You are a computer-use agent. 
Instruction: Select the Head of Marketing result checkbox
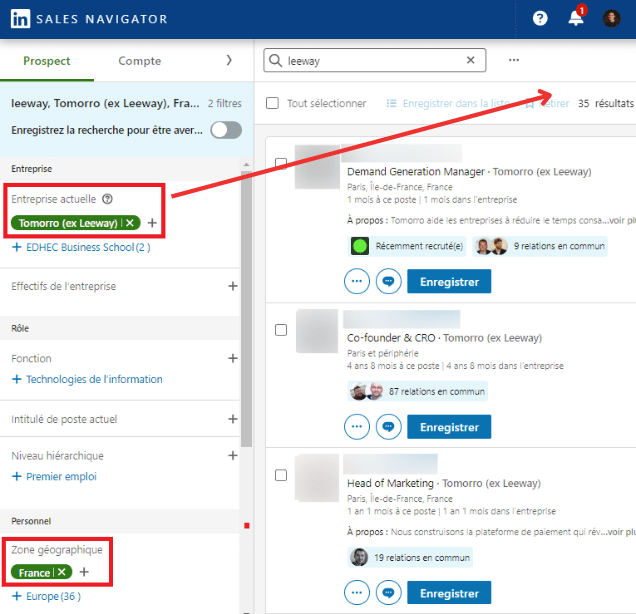pos(281,475)
